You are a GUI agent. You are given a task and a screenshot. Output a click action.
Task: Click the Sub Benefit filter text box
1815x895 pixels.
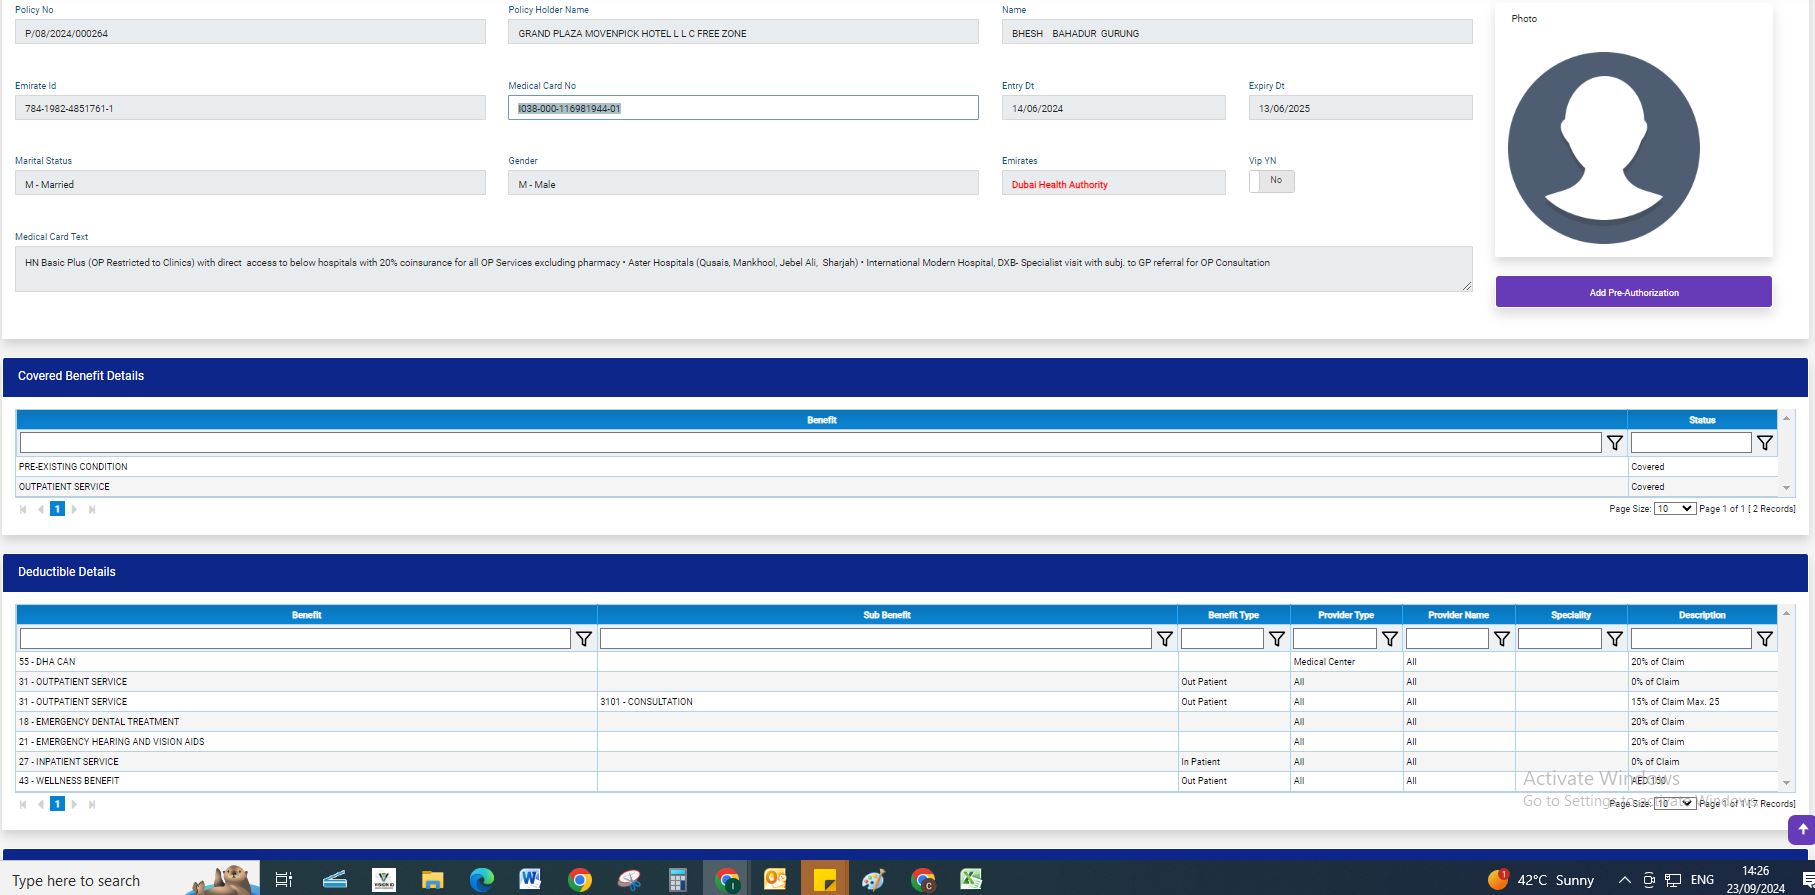point(875,639)
